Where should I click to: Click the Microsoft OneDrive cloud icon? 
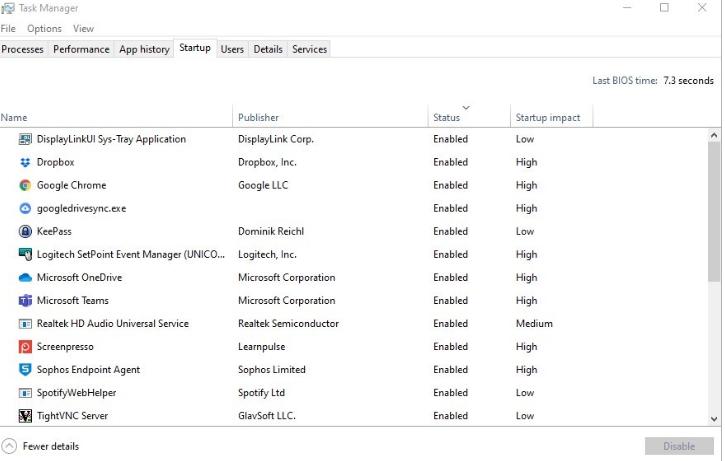(25, 277)
